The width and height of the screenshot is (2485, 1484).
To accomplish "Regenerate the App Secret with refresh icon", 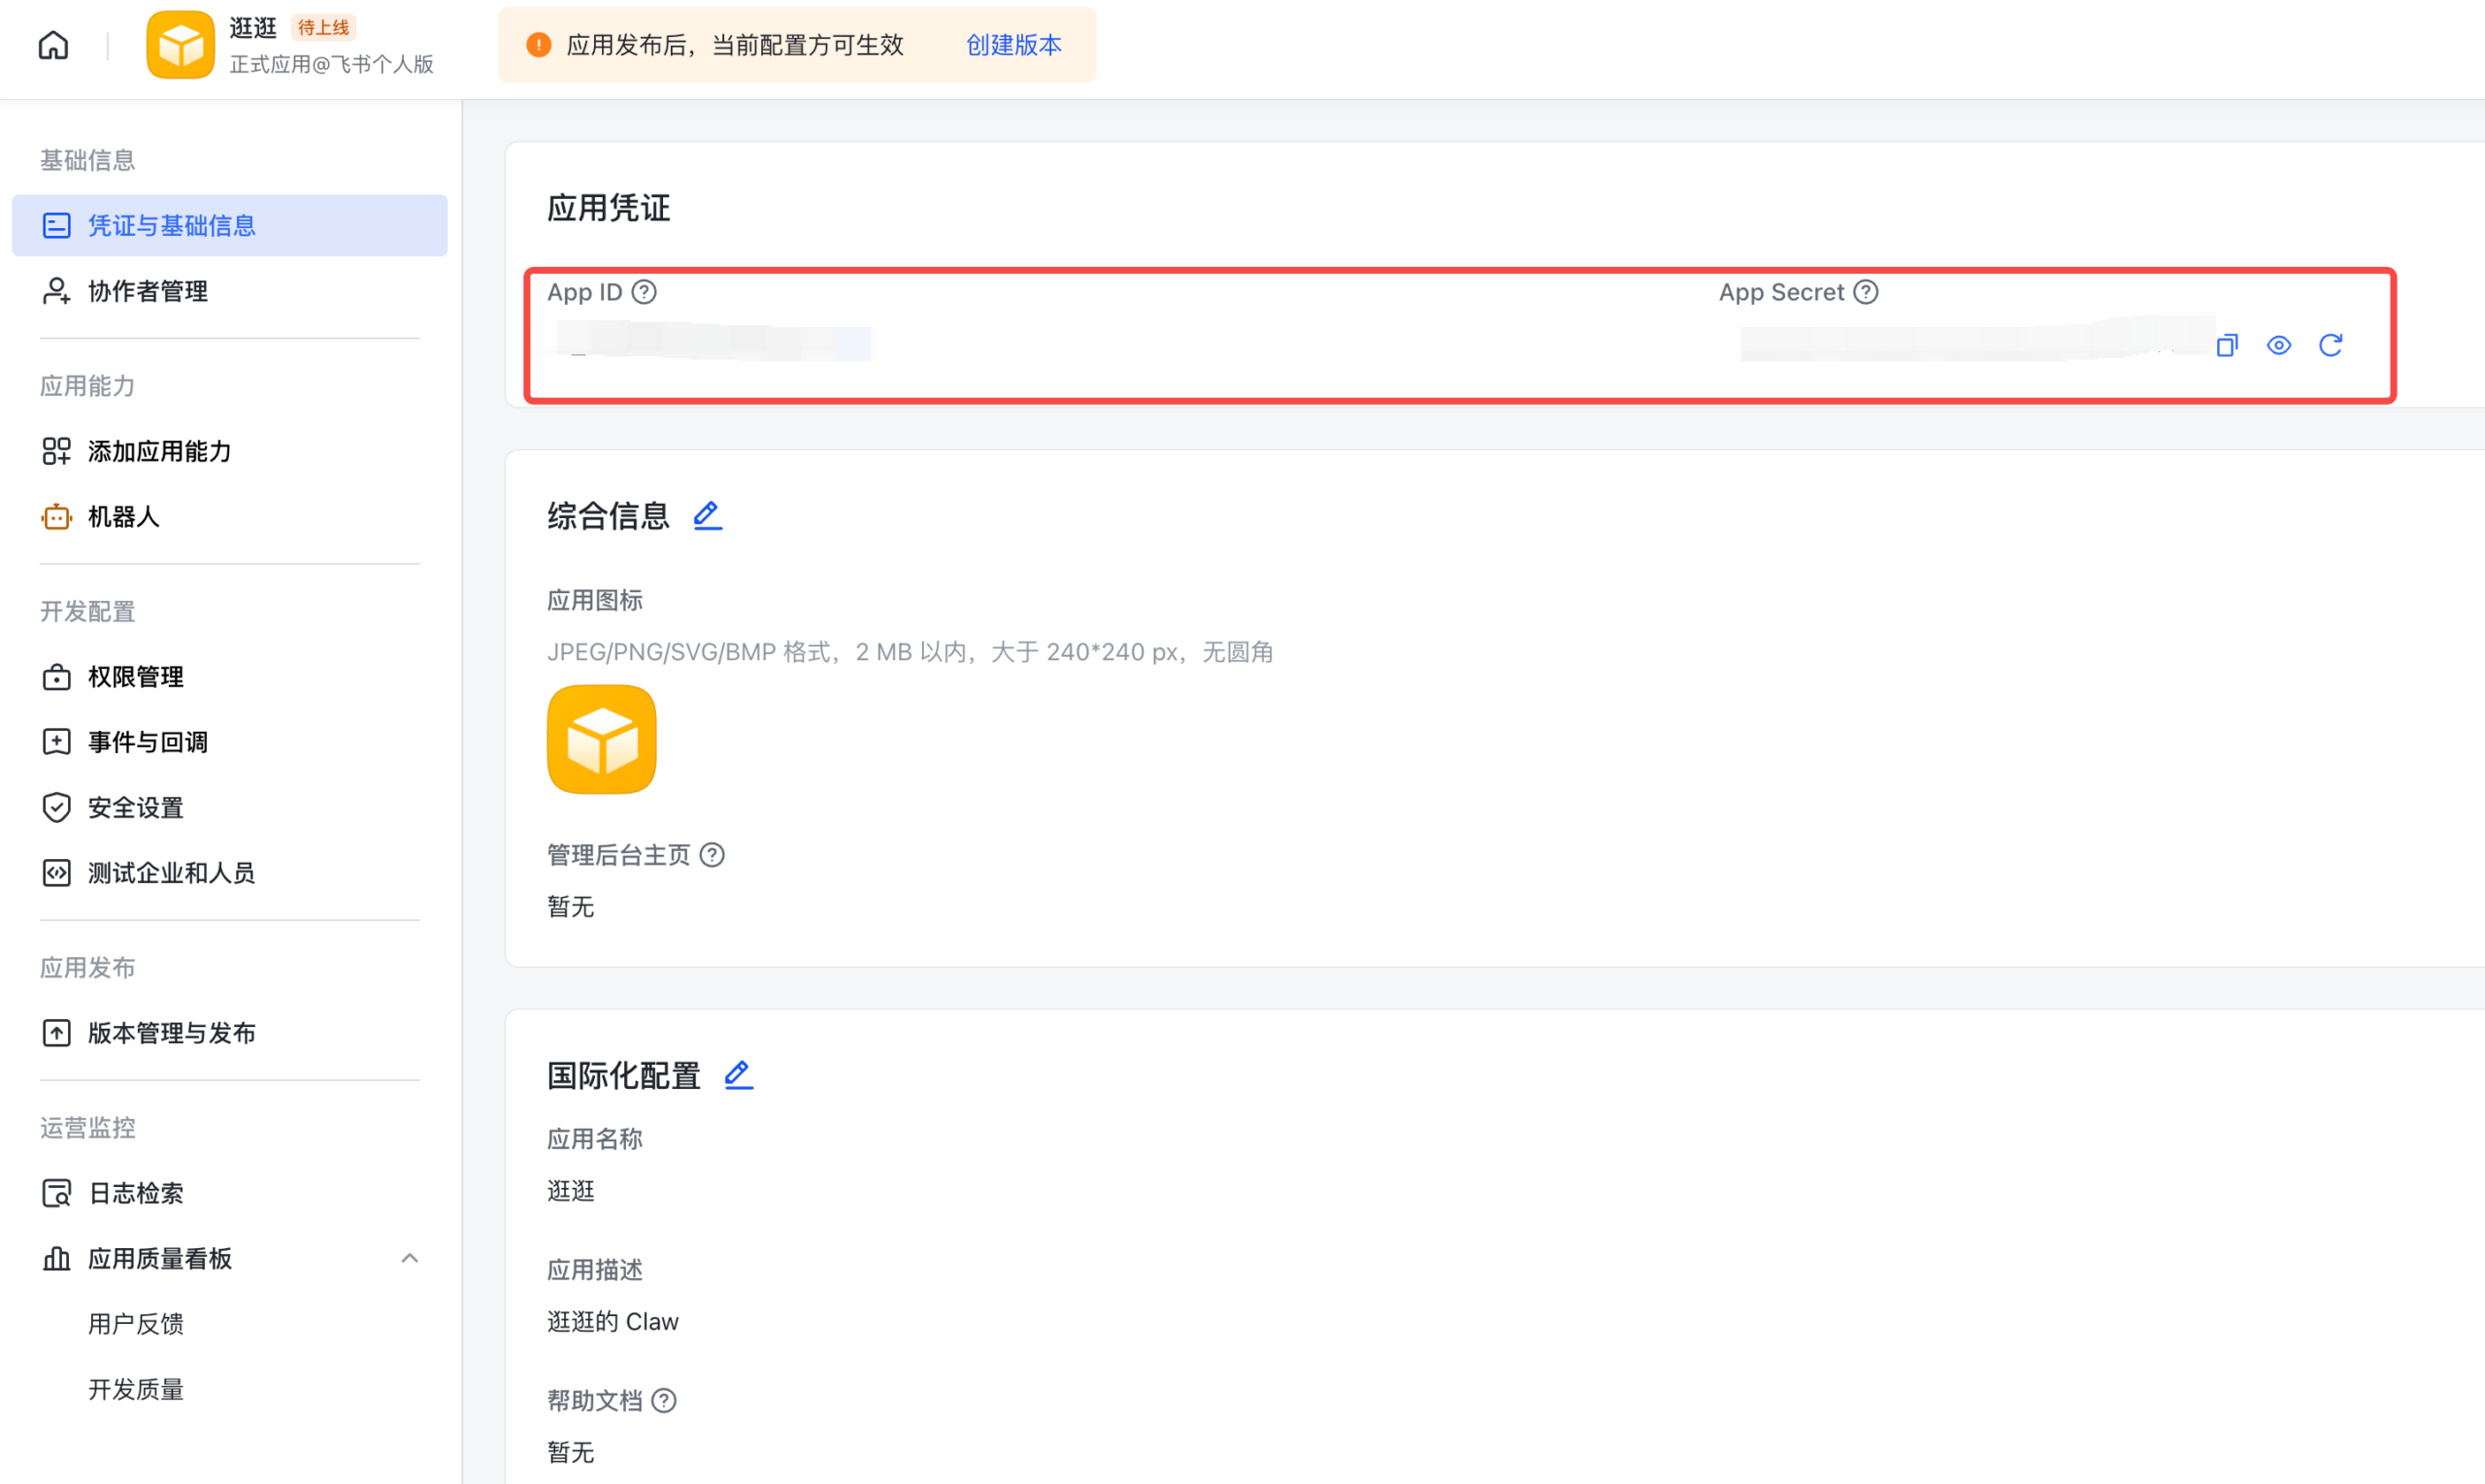I will pyautogui.click(x=2331, y=345).
